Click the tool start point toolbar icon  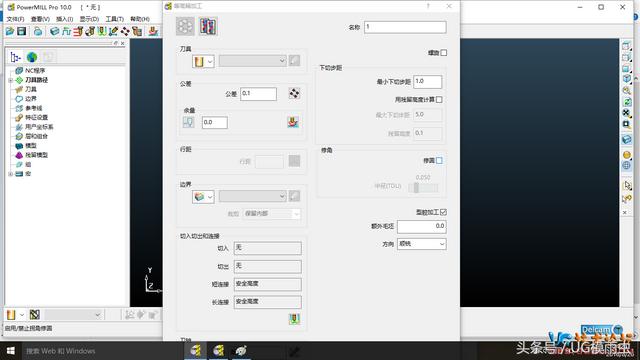pos(90,31)
